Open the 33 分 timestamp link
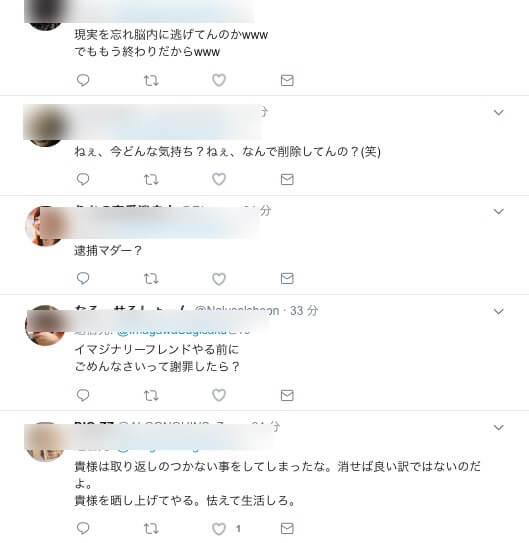This screenshot has height=543, width=529. point(304,311)
